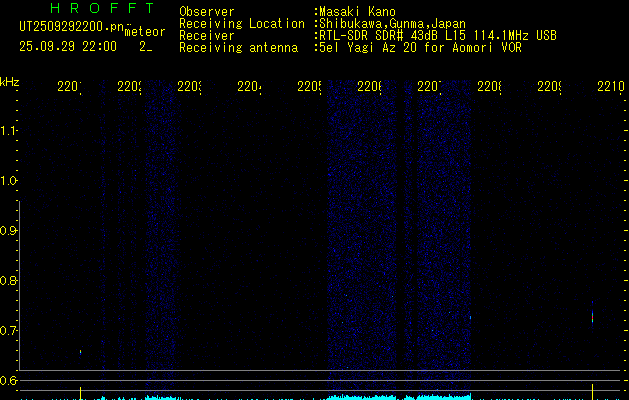Image resolution: width=629 pixels, height=400 pixels.
Task: Select the 5el Yagi antenna description
Action: (x=420, y=48)
